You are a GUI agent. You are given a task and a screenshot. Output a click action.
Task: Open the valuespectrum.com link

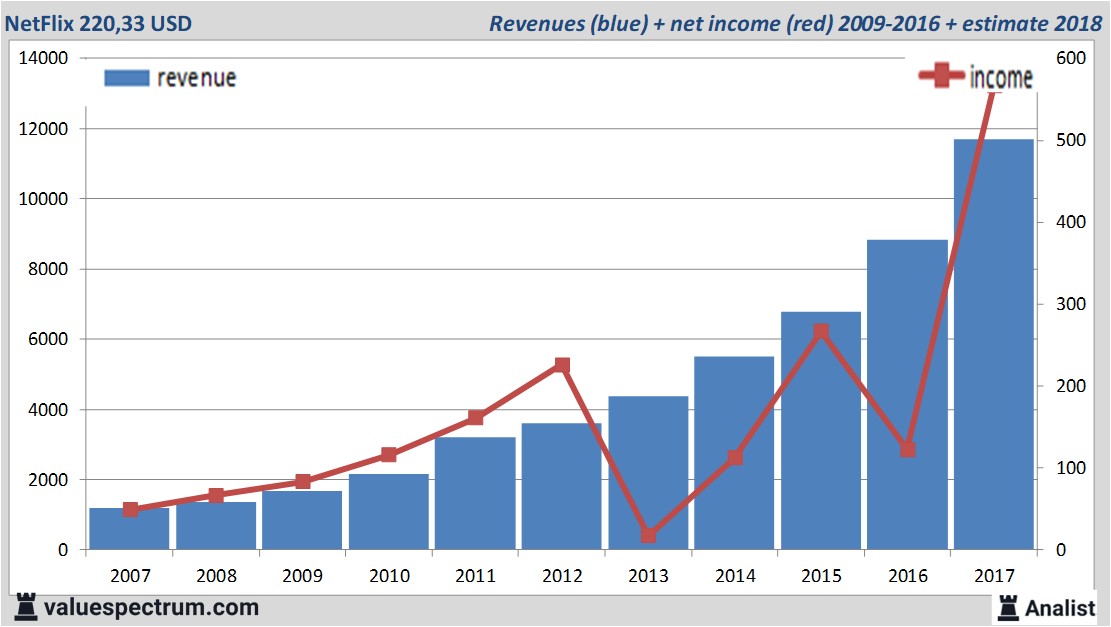click(x=150, y=607)
